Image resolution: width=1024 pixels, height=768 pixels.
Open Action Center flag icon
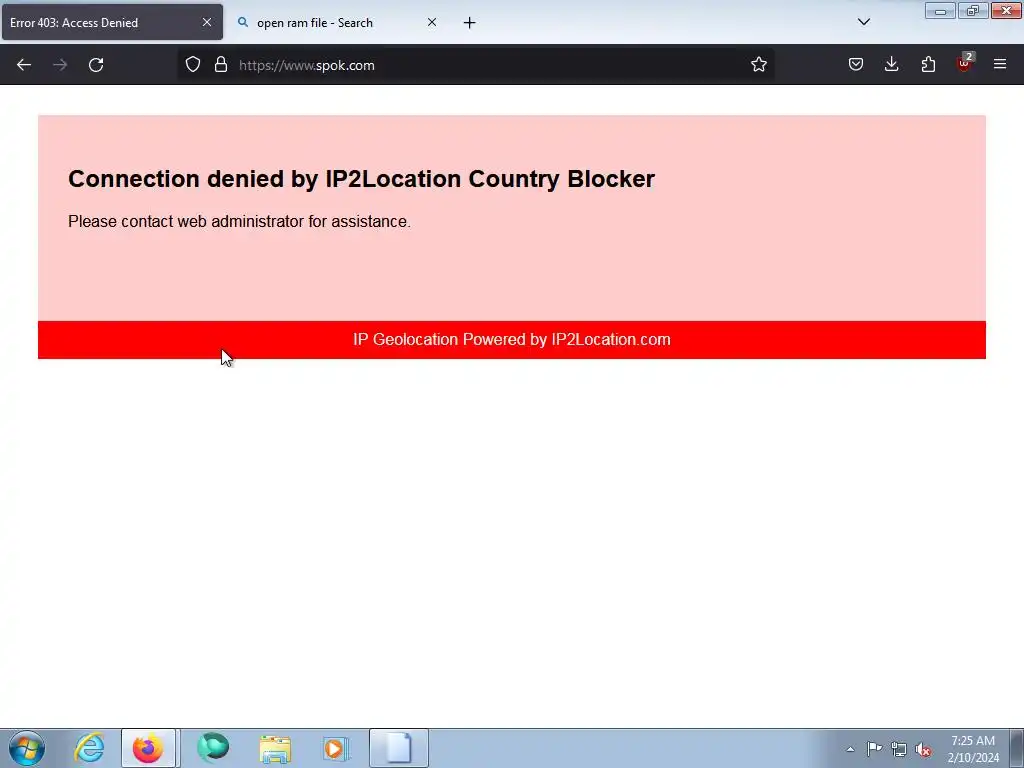(x=874, y=749)
